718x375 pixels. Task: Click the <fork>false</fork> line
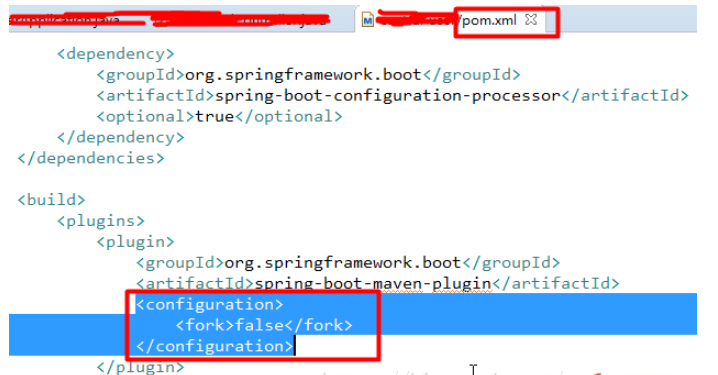pos(264,325)
